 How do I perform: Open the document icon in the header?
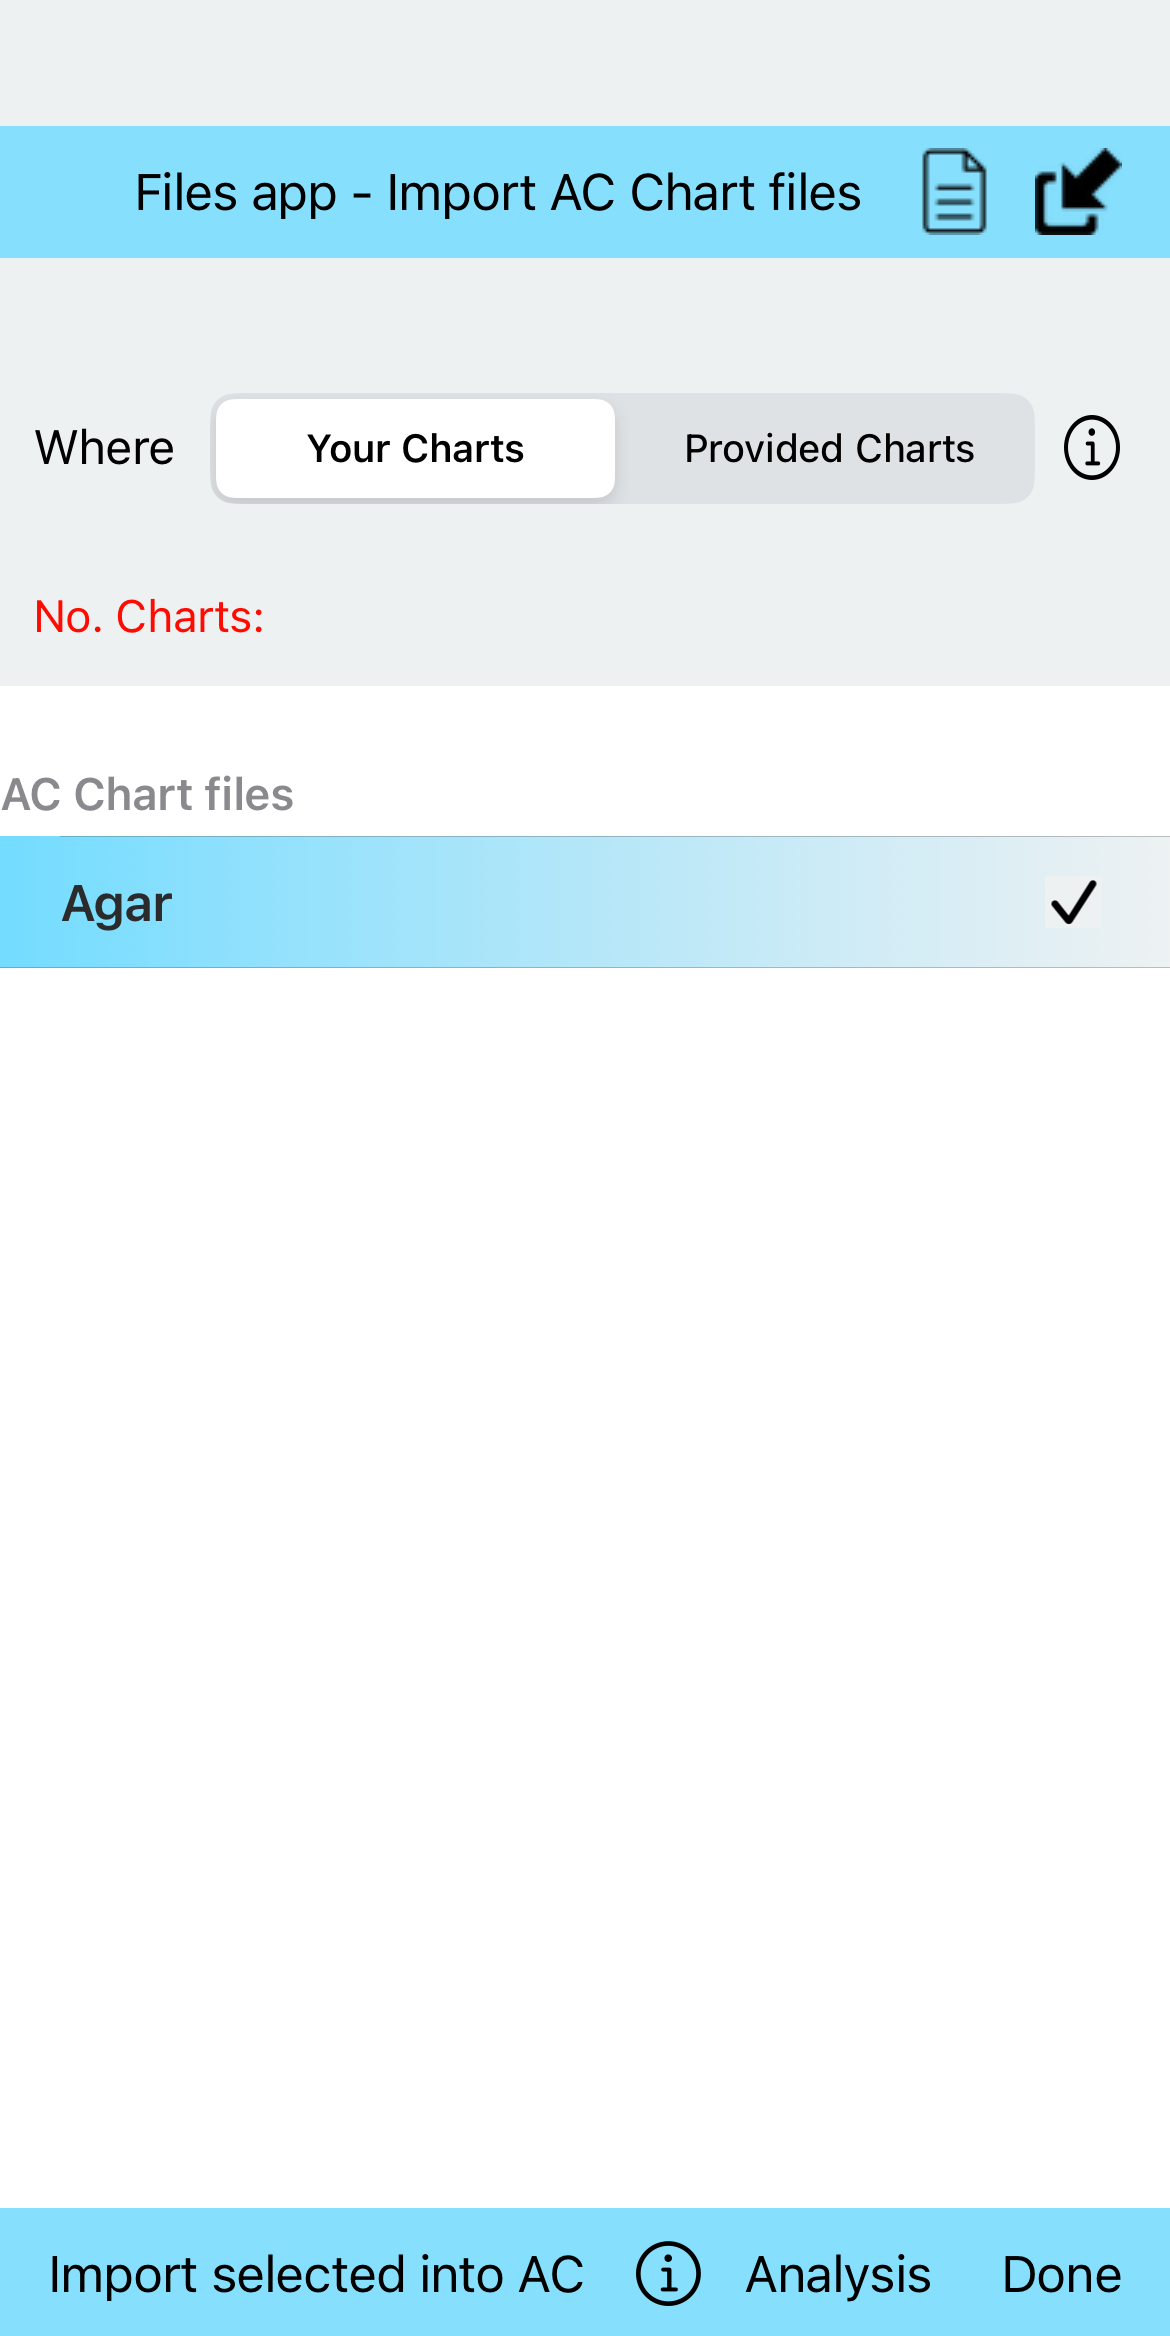coord(954,192)
